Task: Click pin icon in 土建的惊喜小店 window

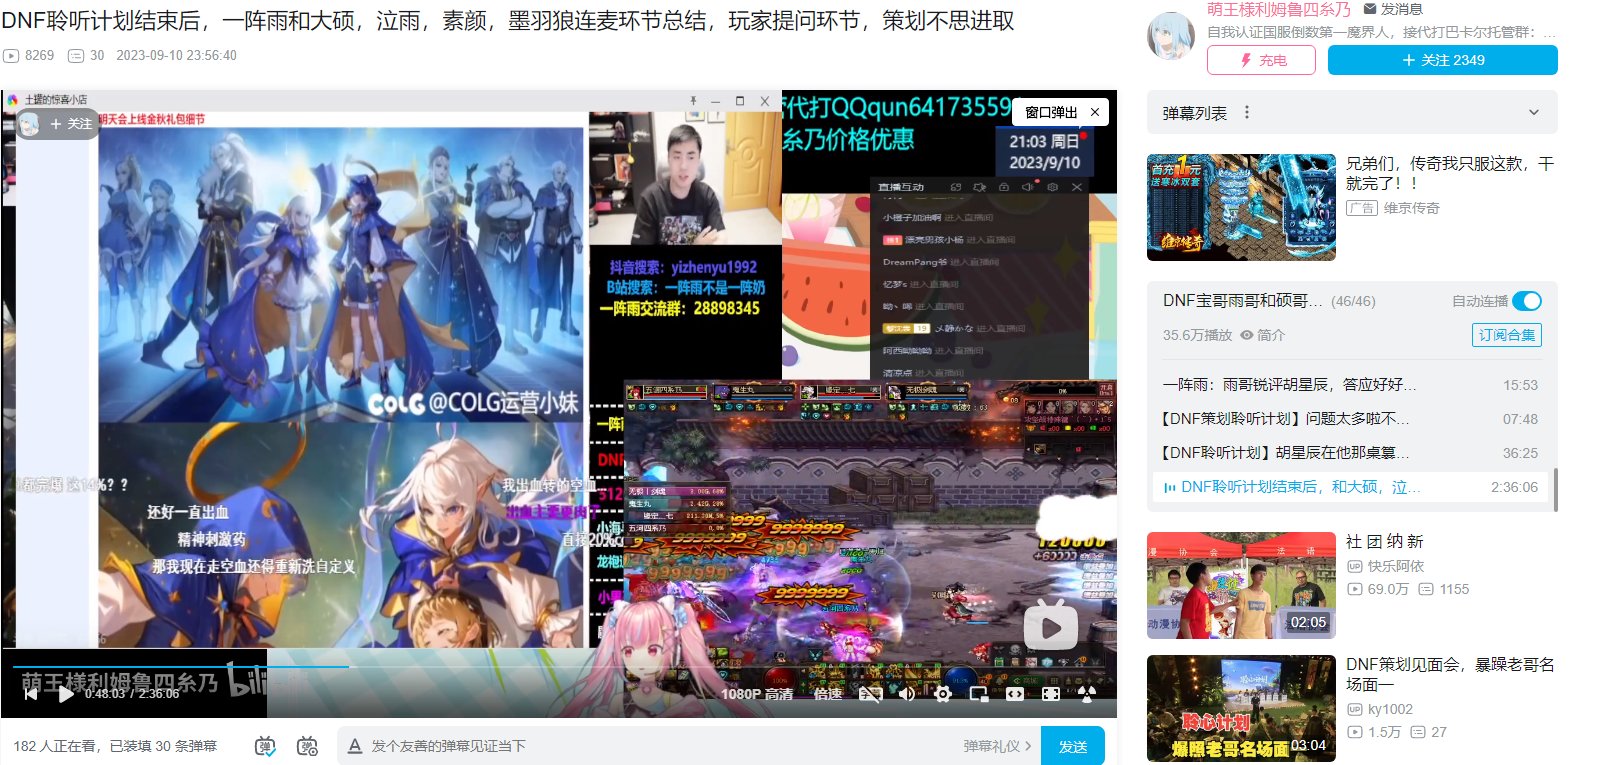Action: [x=692, y=101]
